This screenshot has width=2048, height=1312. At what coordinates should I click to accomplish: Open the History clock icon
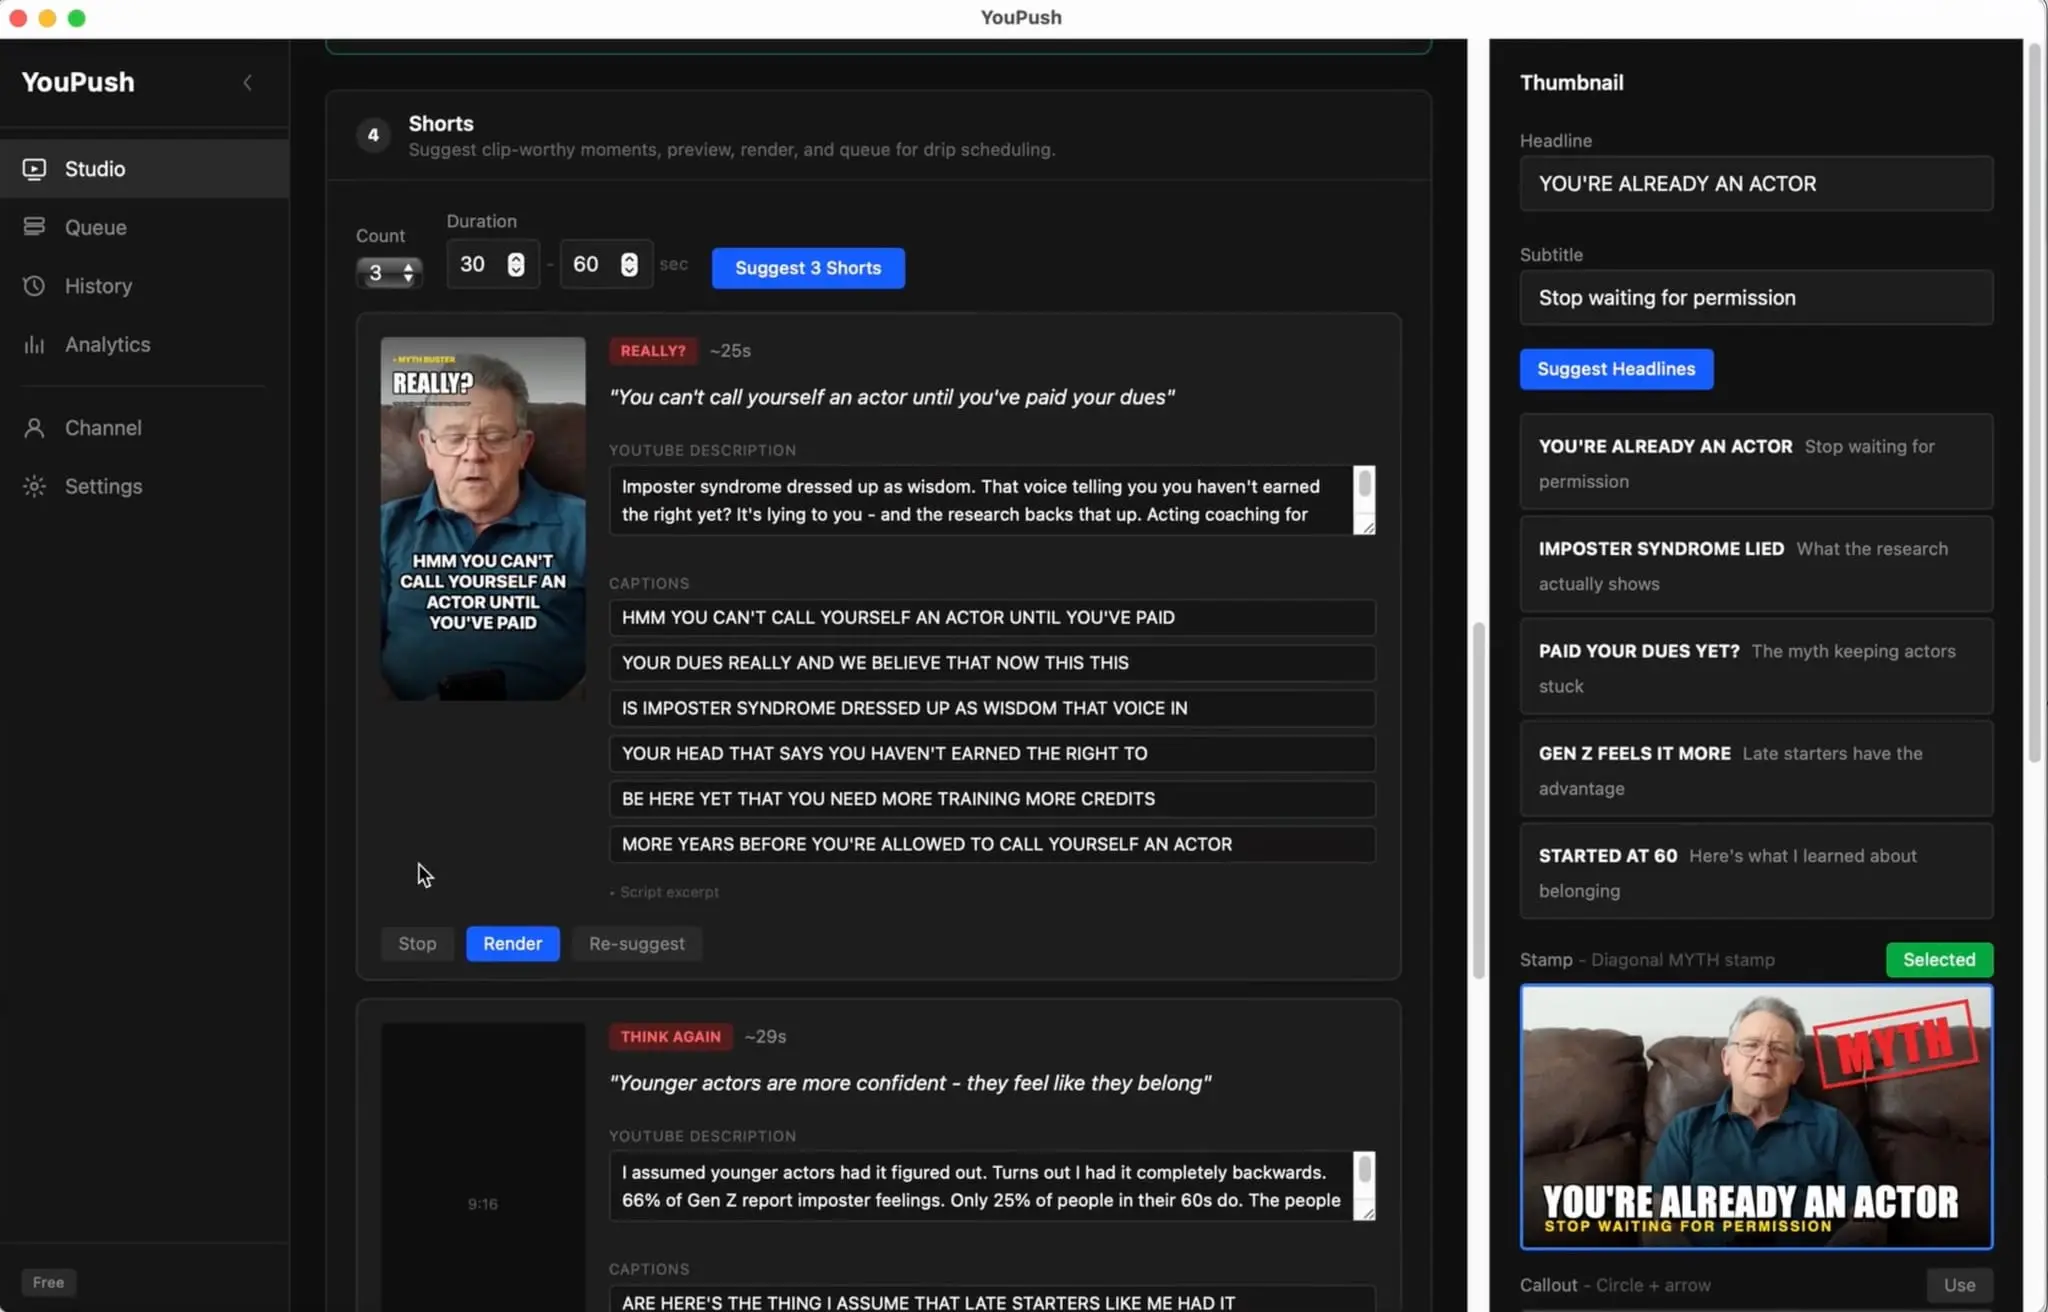coord(34,286)
